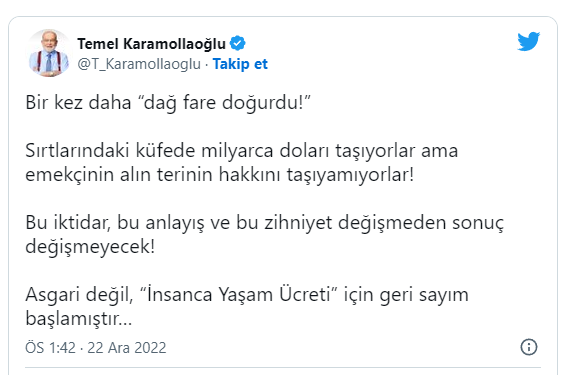Click the line starting with "Bu iktidar"

point(264,223)
